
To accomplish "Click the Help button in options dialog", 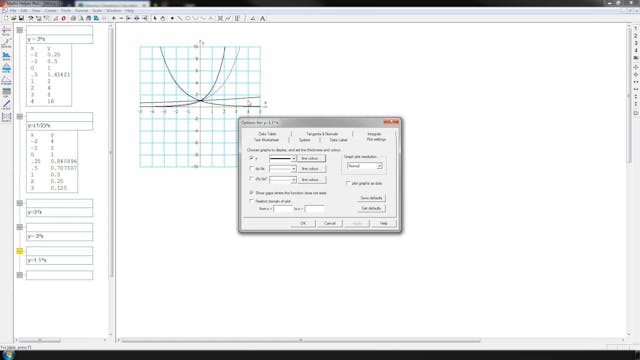I will pyautogui.click(x=384, y=223).
